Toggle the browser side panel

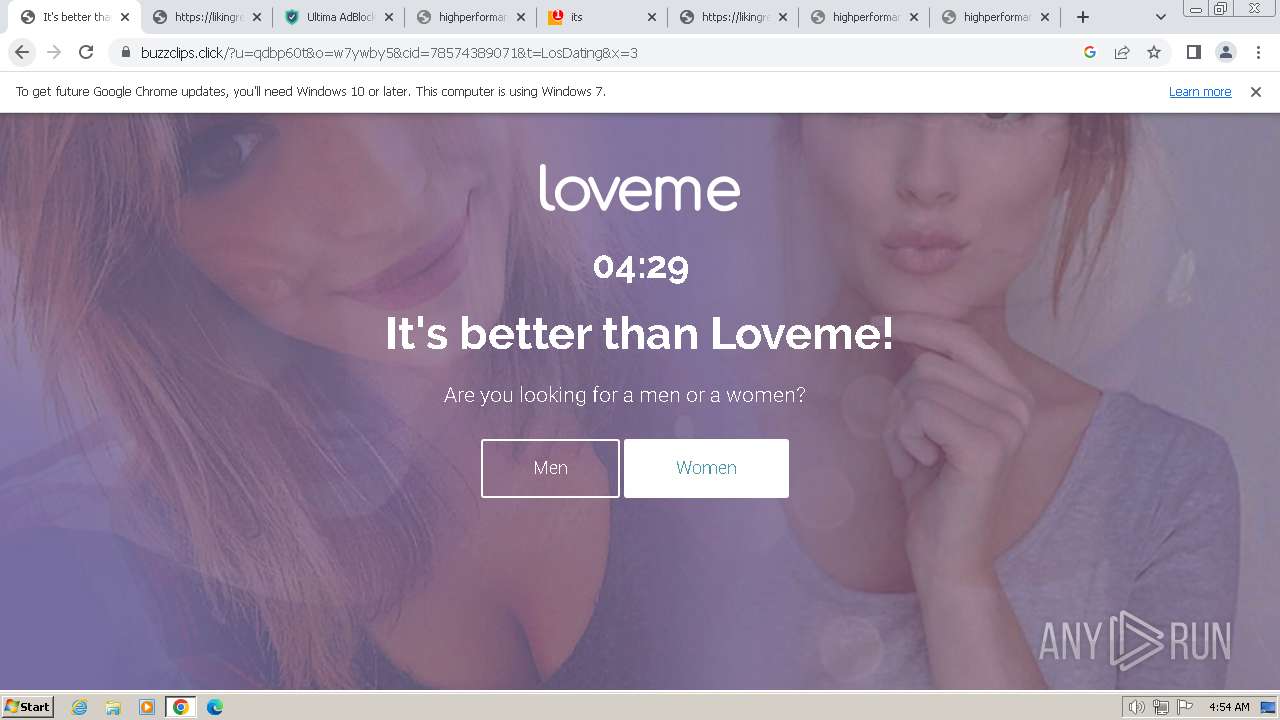pos(1193,53)
